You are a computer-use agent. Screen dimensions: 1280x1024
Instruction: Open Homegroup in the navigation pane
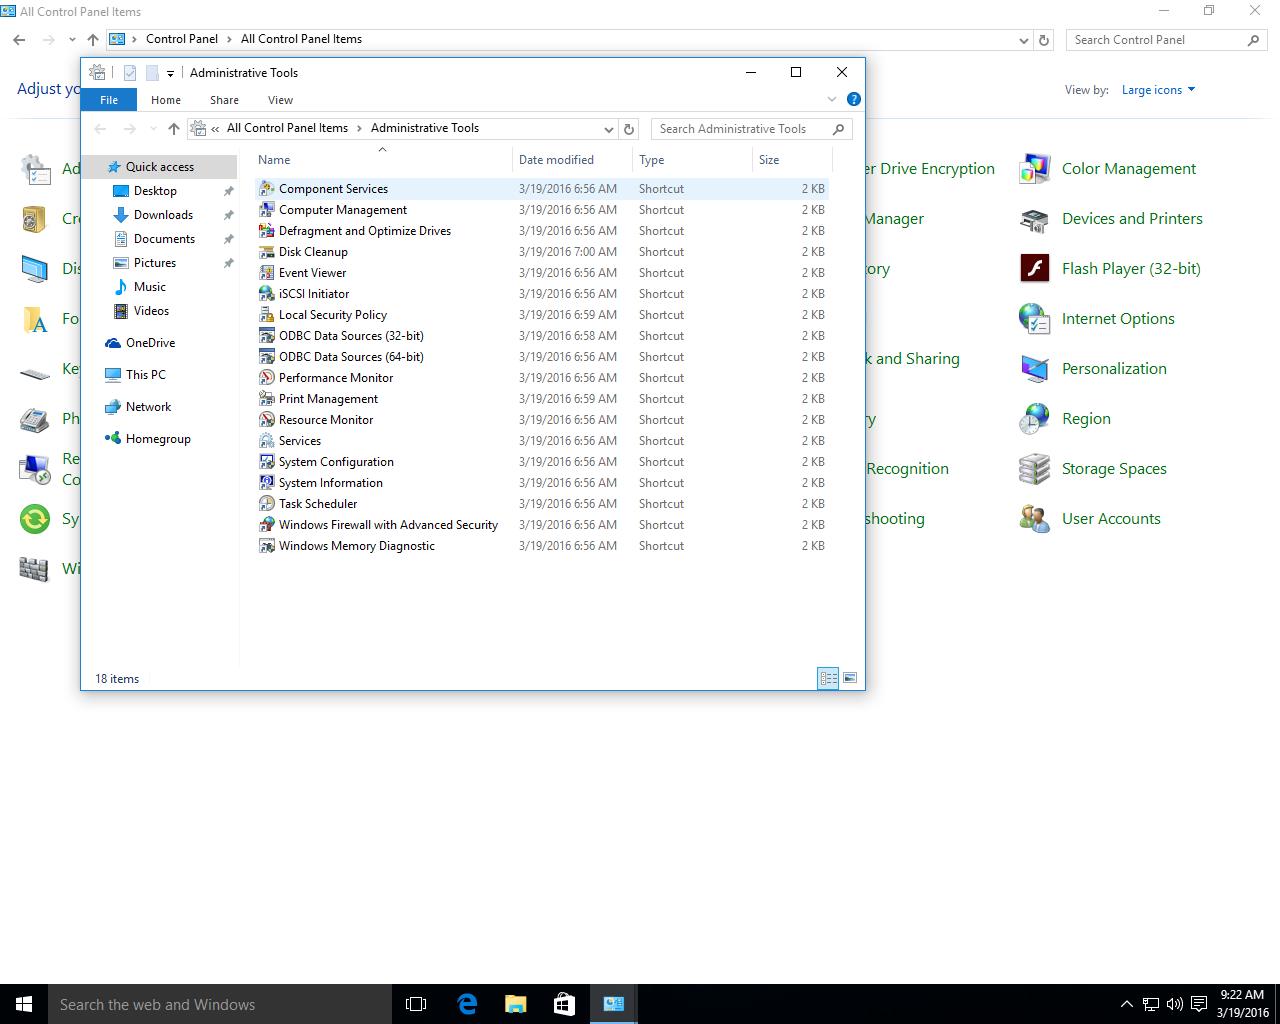[x=158, y=439]
